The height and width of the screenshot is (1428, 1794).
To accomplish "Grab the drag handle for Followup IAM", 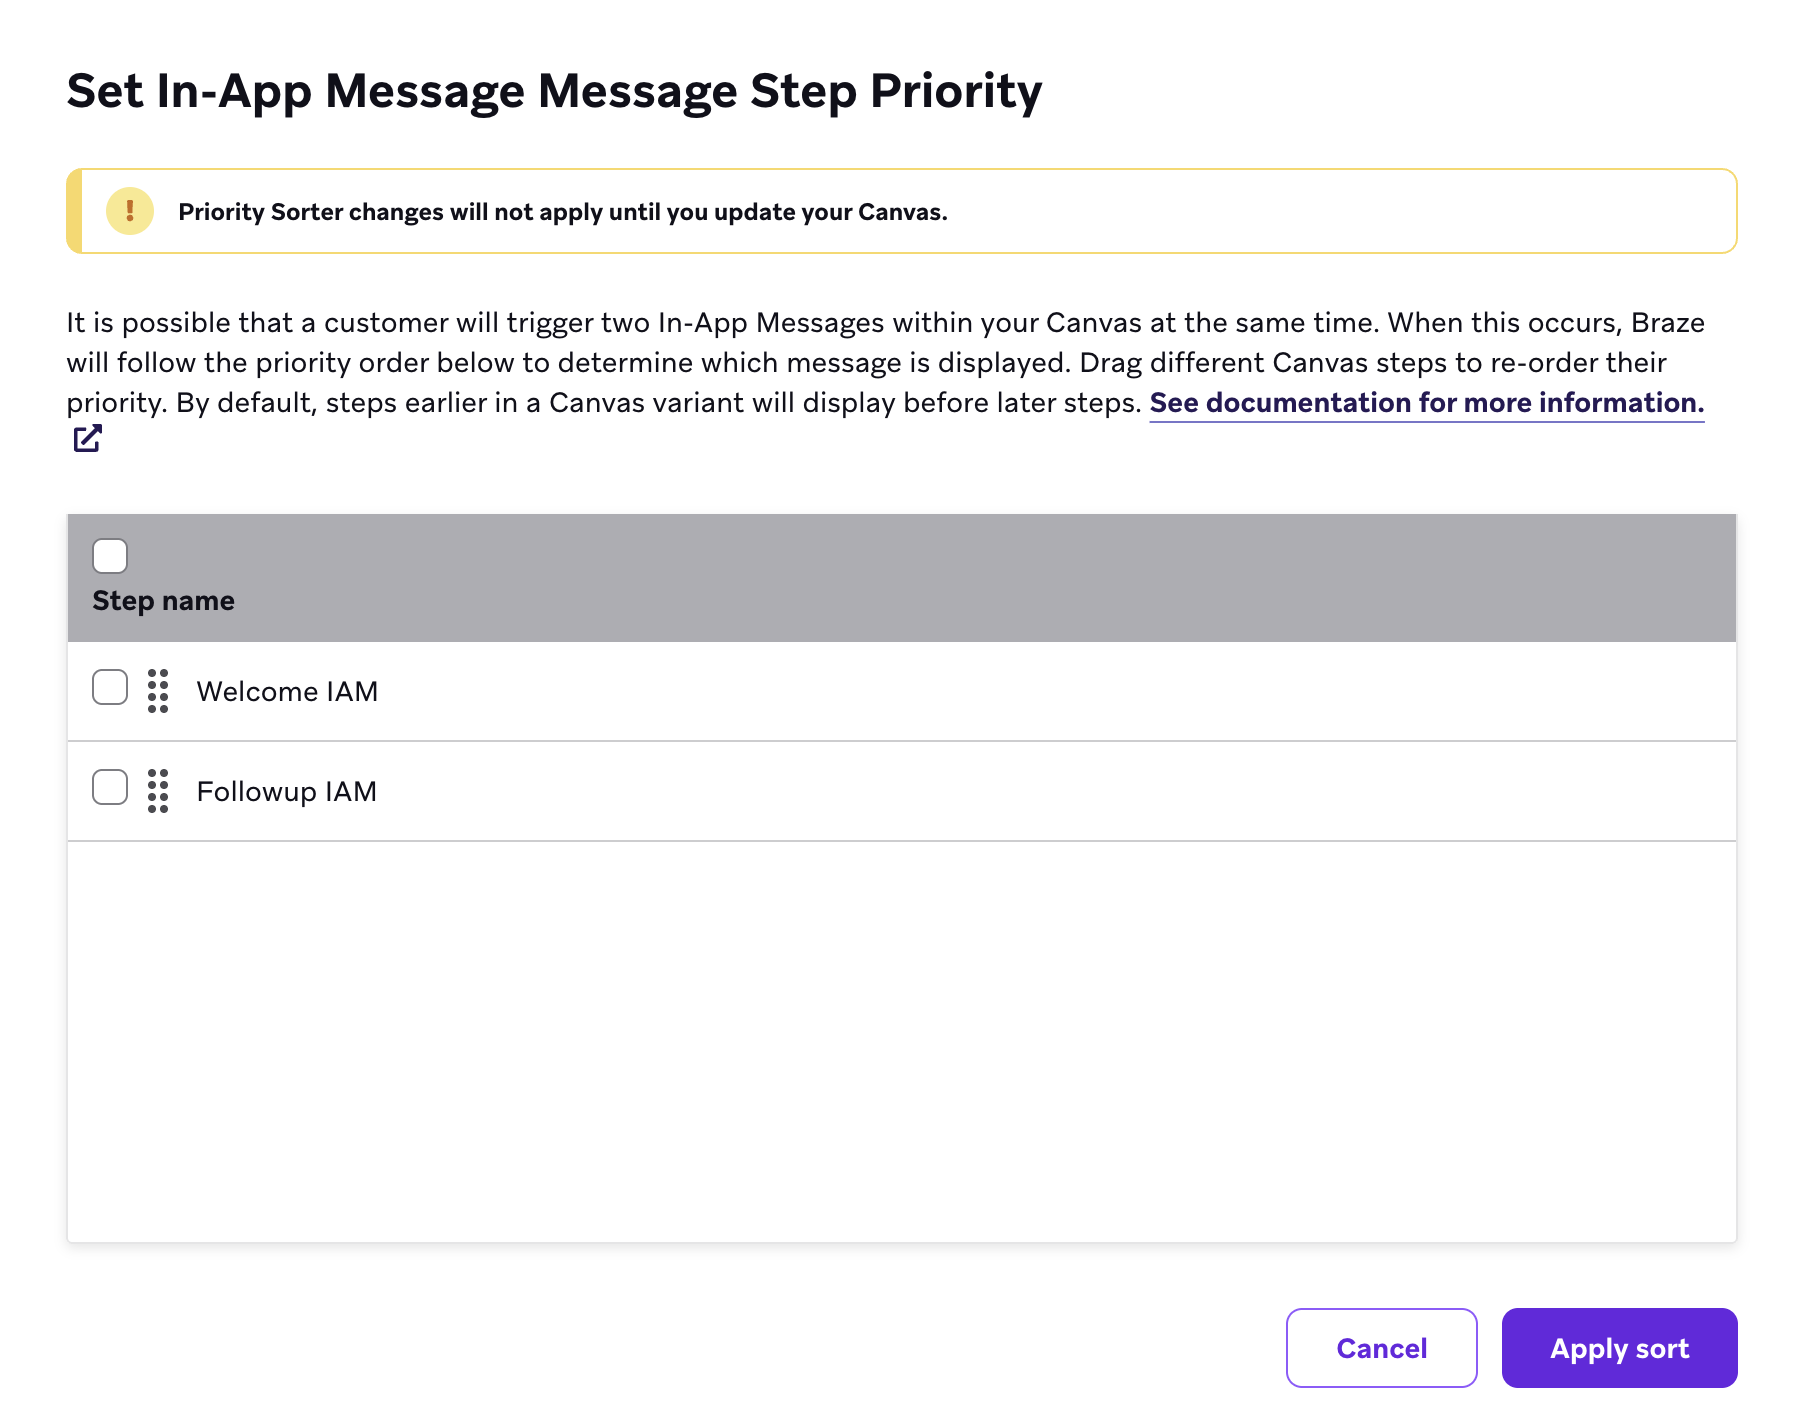I will click(158, 791).
